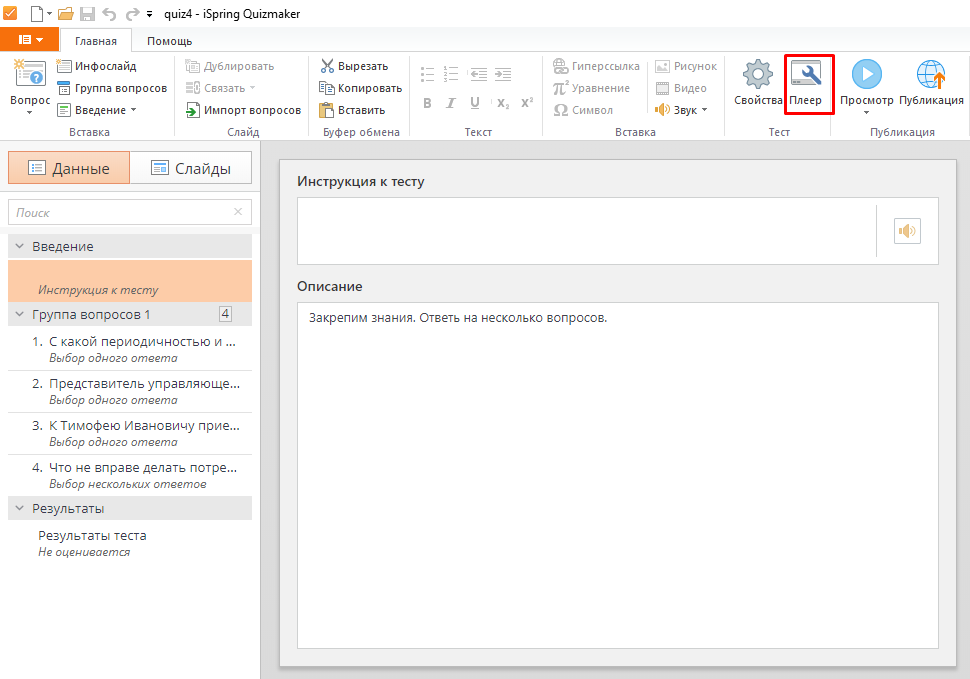Insert an Инфослайд
The image size is (970, 679).
[97, 66]
